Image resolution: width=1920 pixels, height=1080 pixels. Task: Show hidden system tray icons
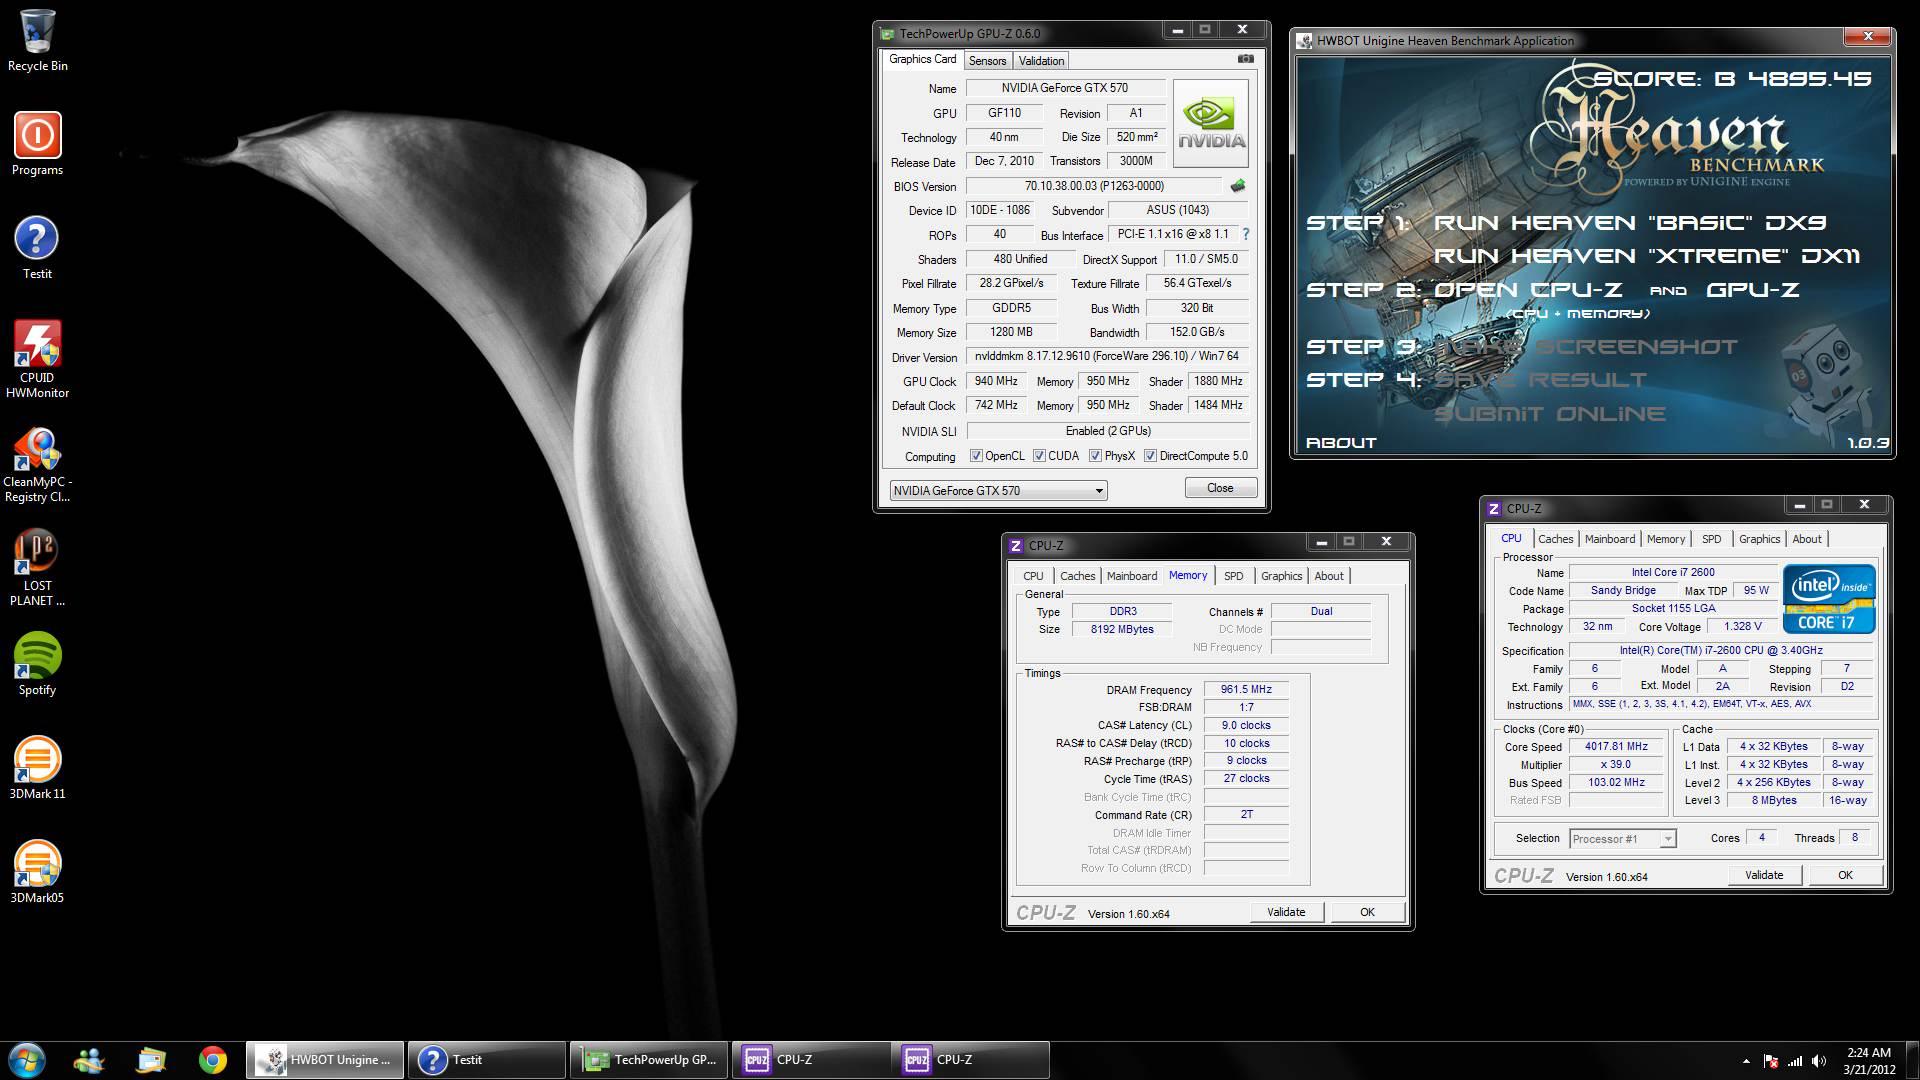[x=1746, y=1061]
